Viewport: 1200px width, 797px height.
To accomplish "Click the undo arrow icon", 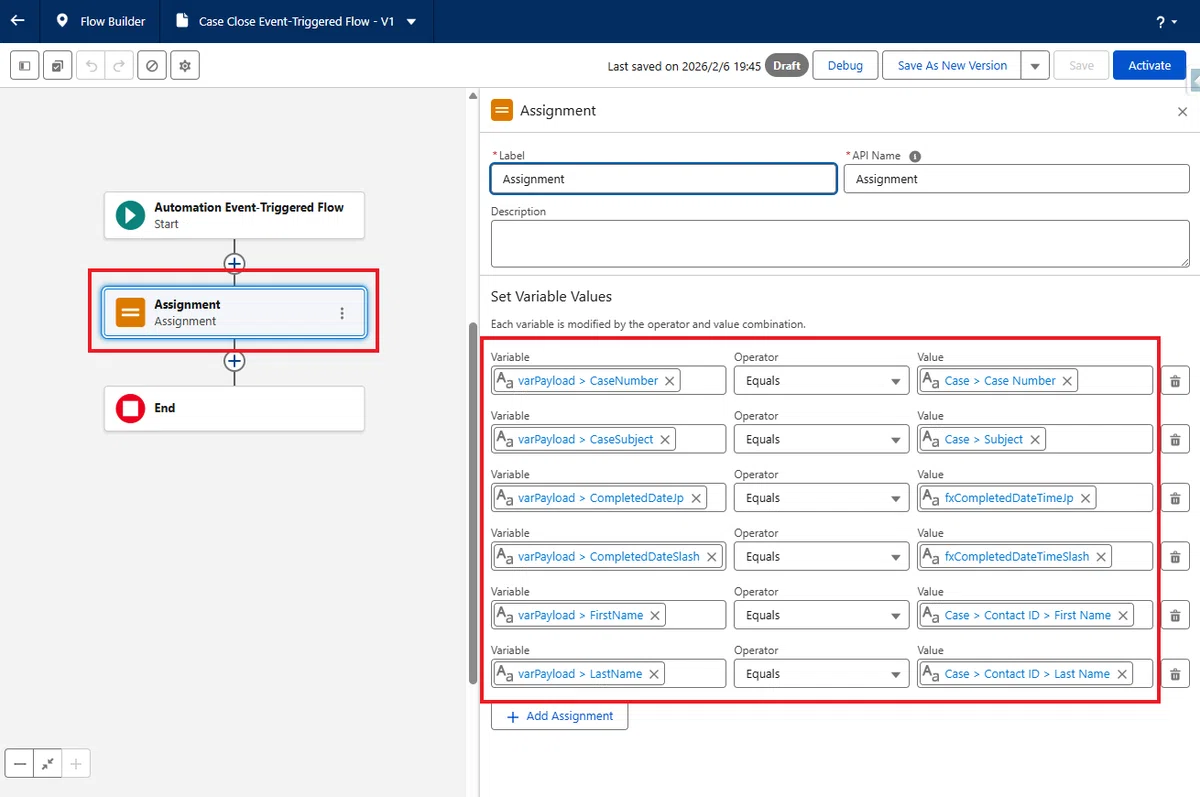I will tap(91, 66).
